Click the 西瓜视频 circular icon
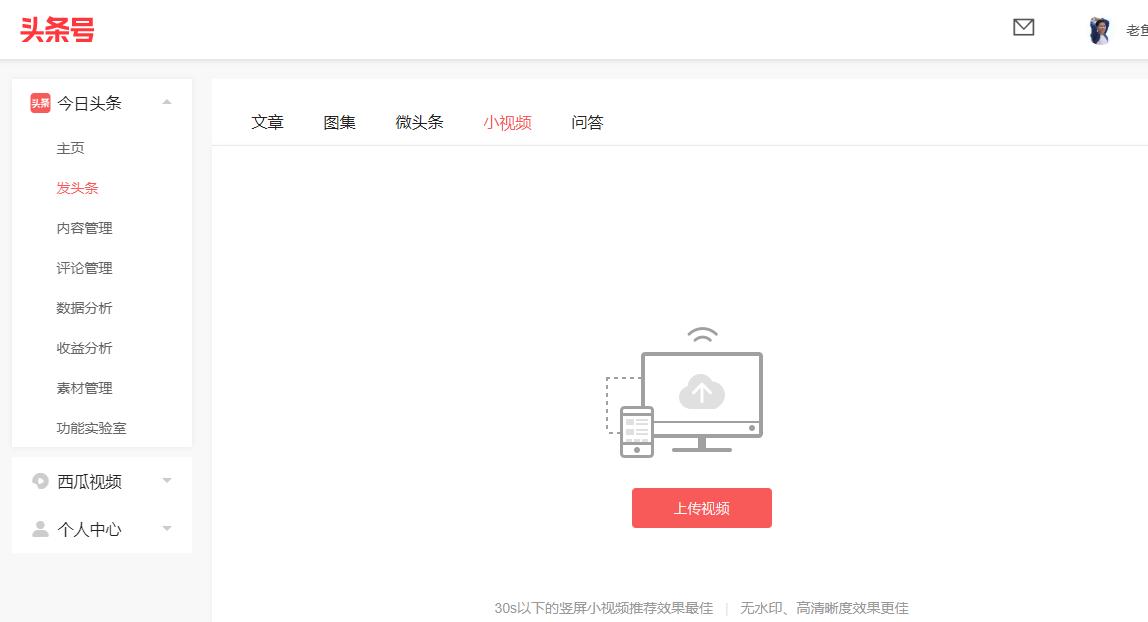 40,481
